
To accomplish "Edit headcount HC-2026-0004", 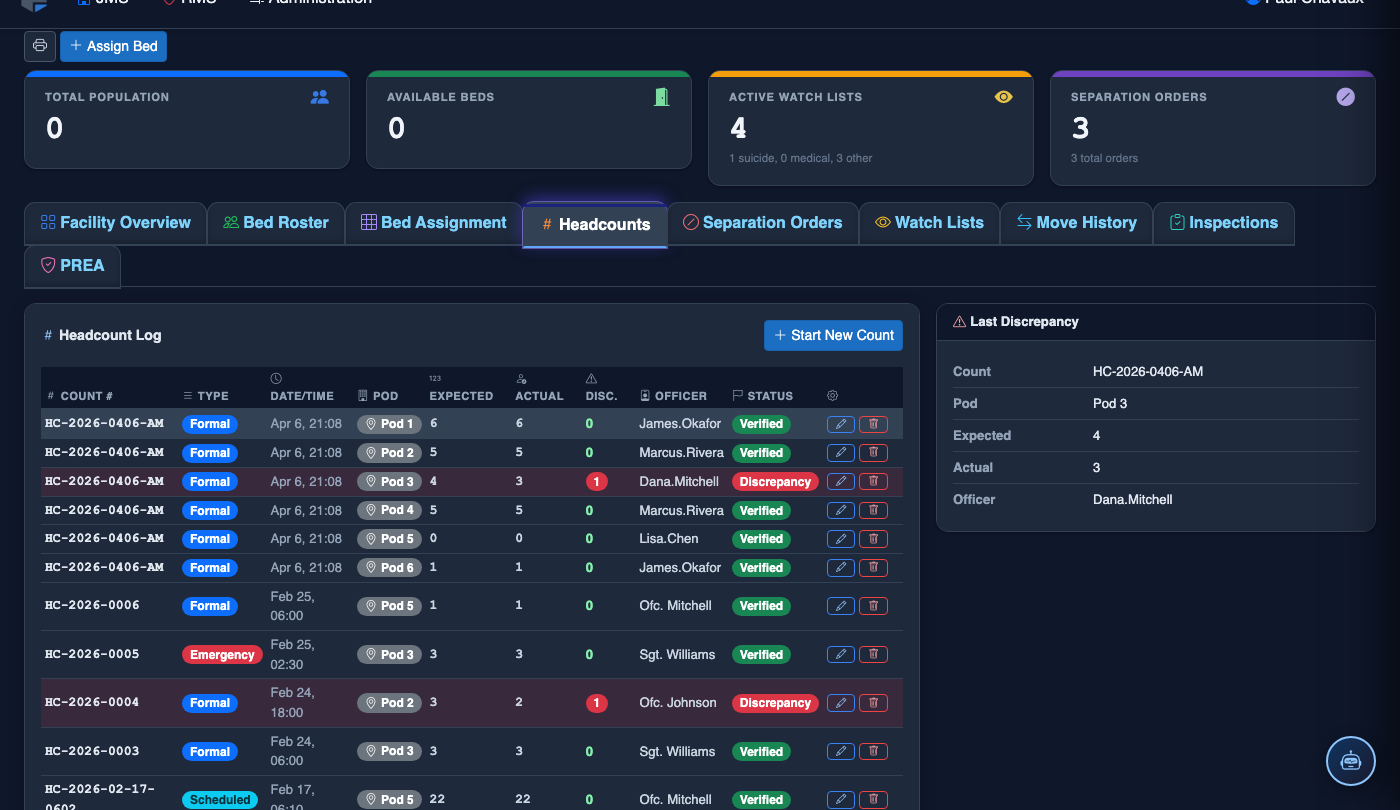I will pos(841,703).
